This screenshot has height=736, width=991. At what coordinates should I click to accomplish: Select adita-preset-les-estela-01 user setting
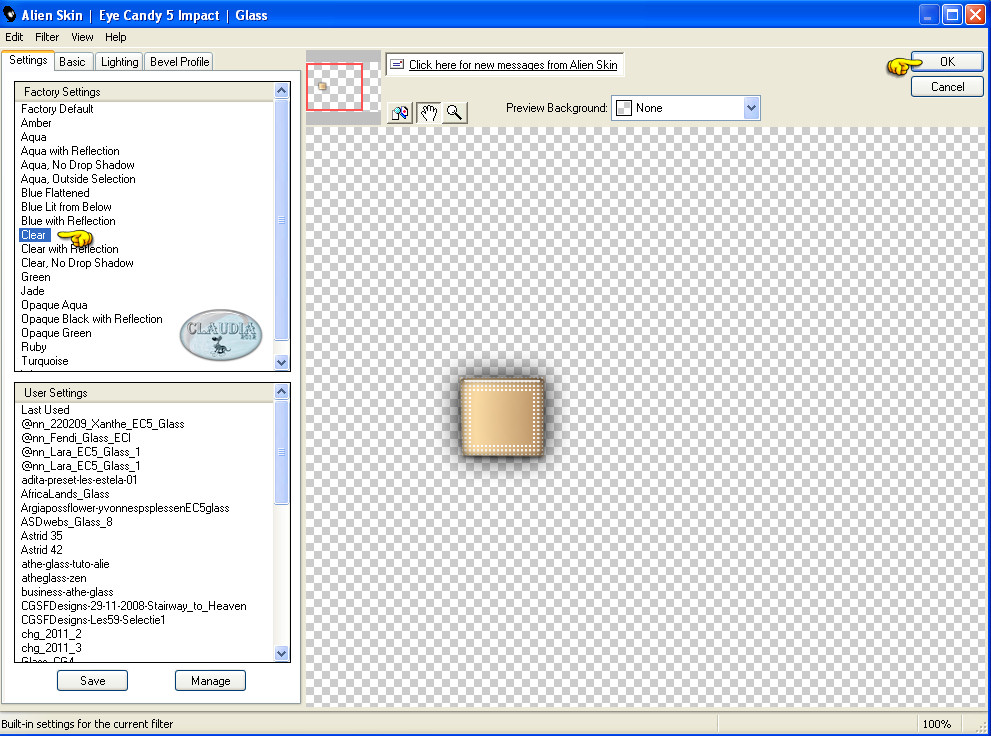point(79,480)
